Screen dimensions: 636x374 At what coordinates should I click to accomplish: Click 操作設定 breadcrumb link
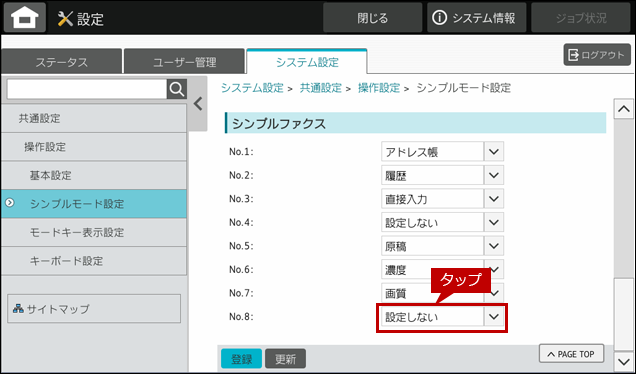pos(379,88)
